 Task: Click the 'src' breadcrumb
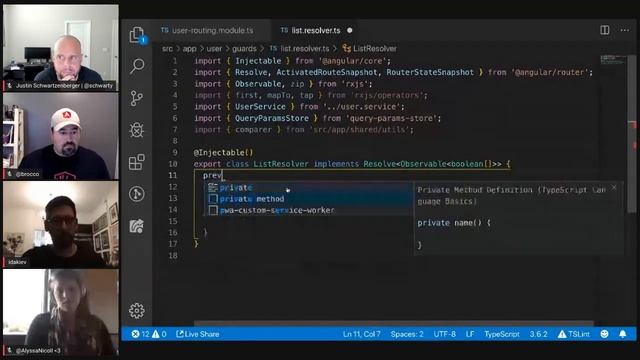[x=167, y=49]
